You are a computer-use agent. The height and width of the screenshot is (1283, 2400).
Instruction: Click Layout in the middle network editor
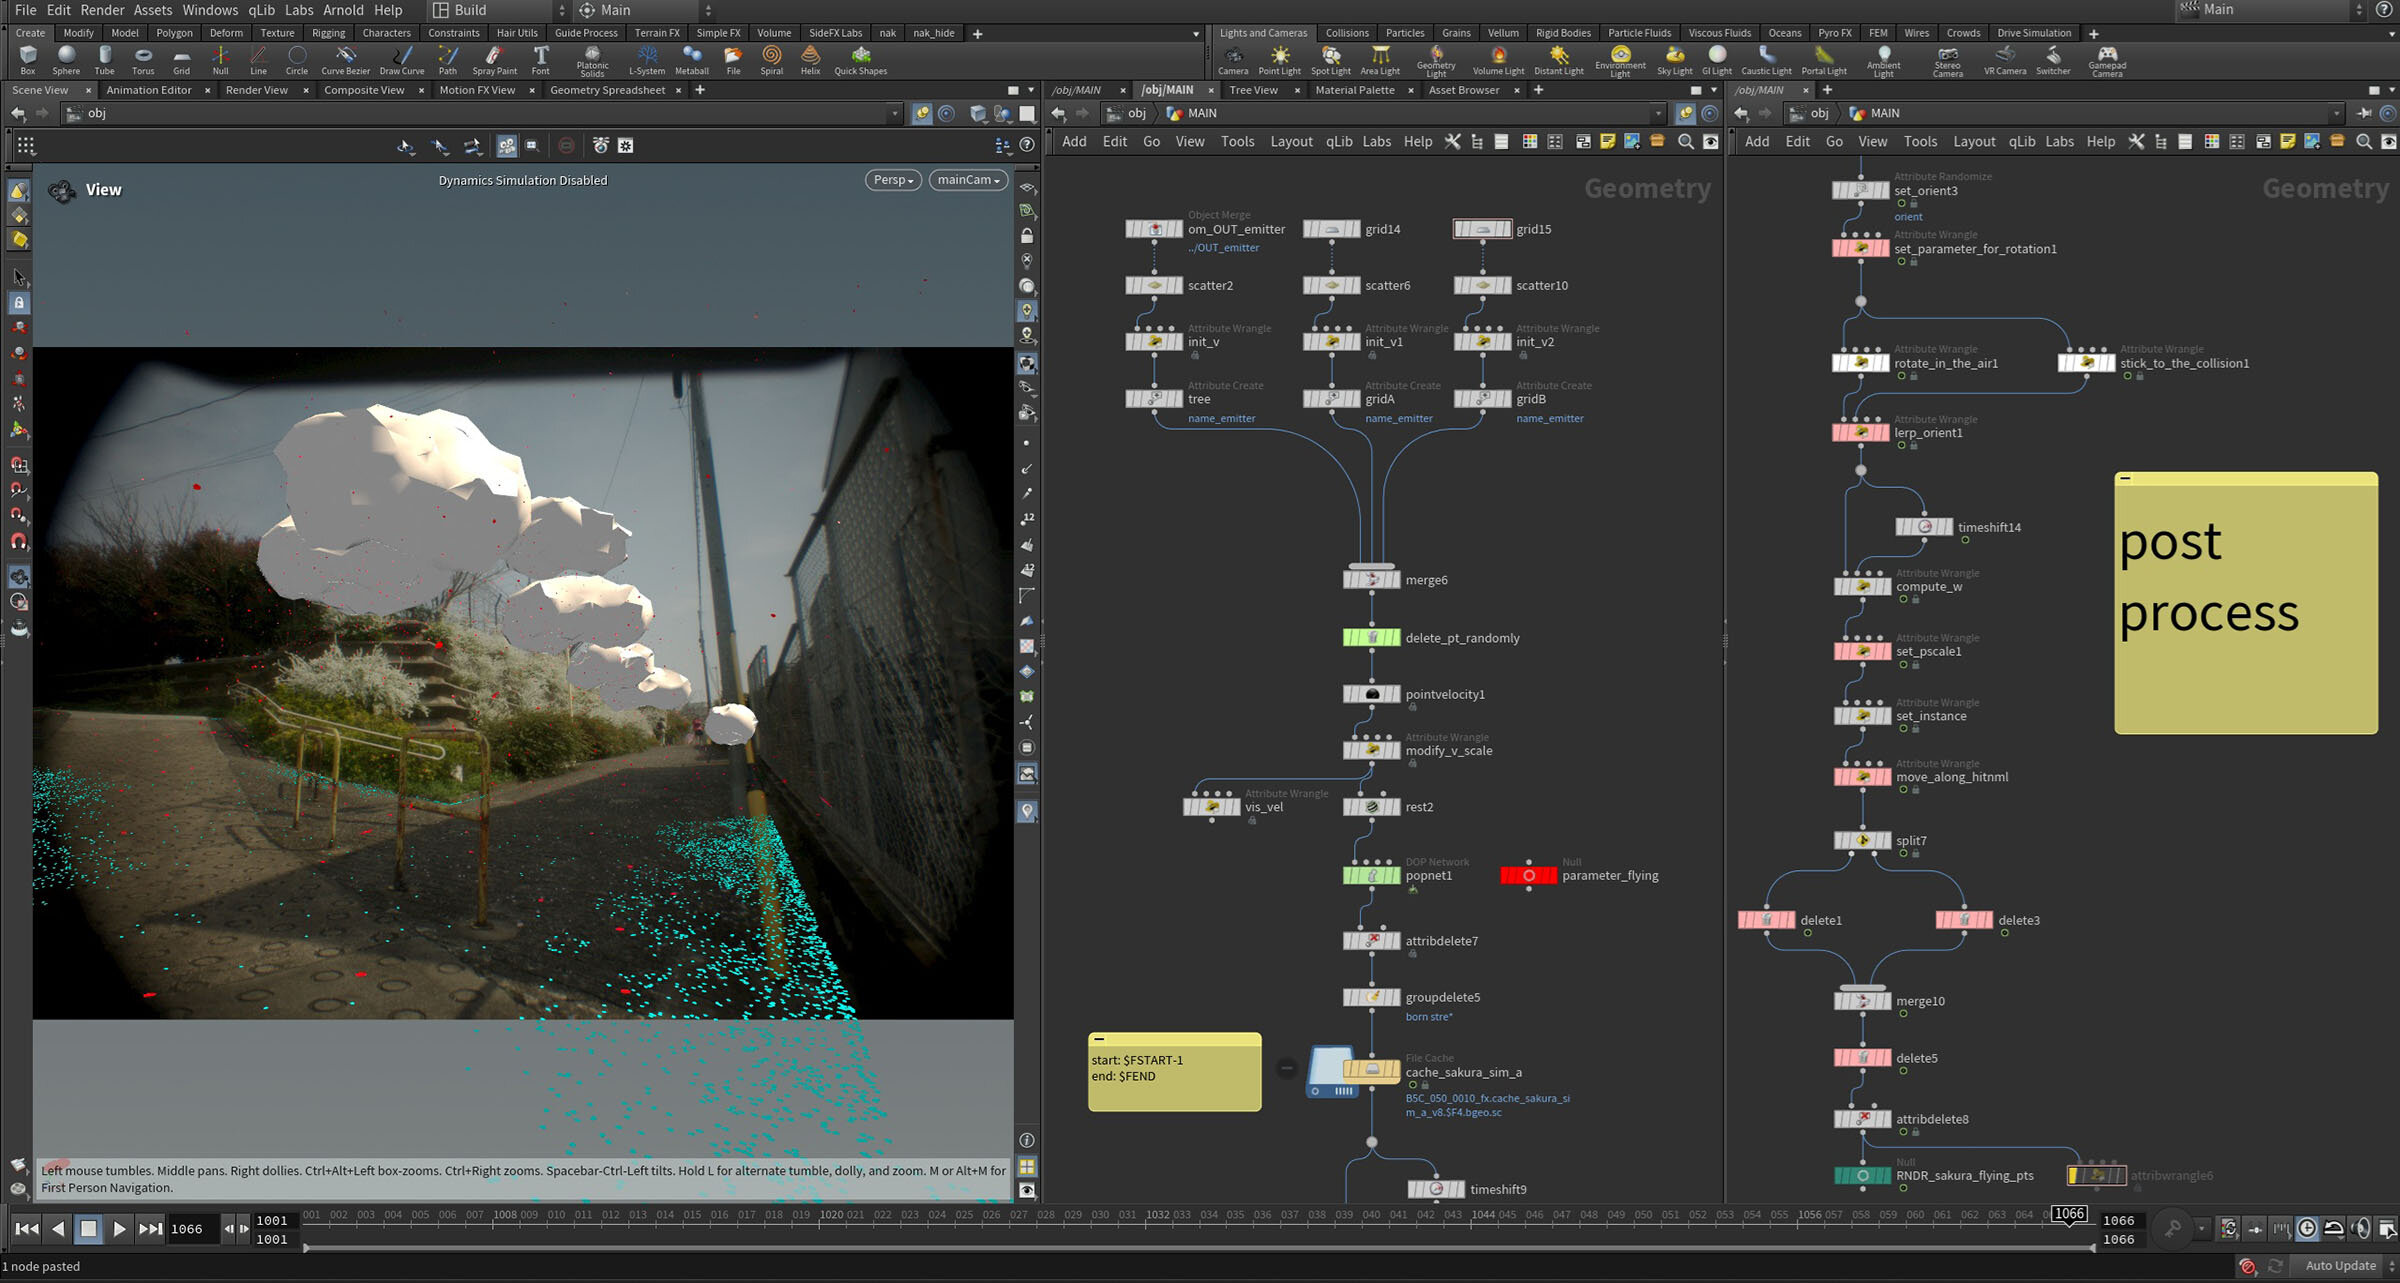click(x=1290, y=142)
